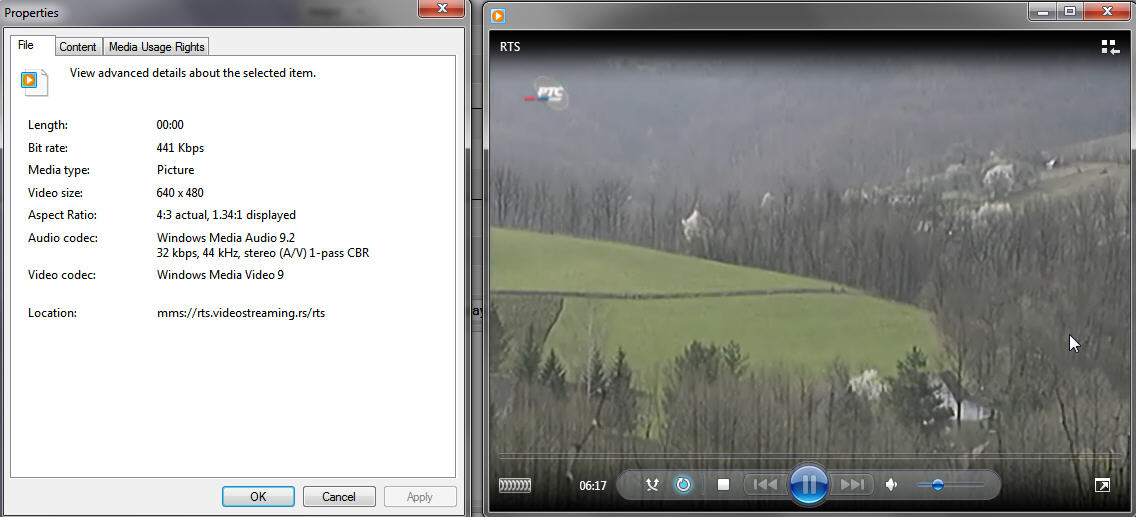
Task: Click the buffering indicator icon
Action: 515,486
